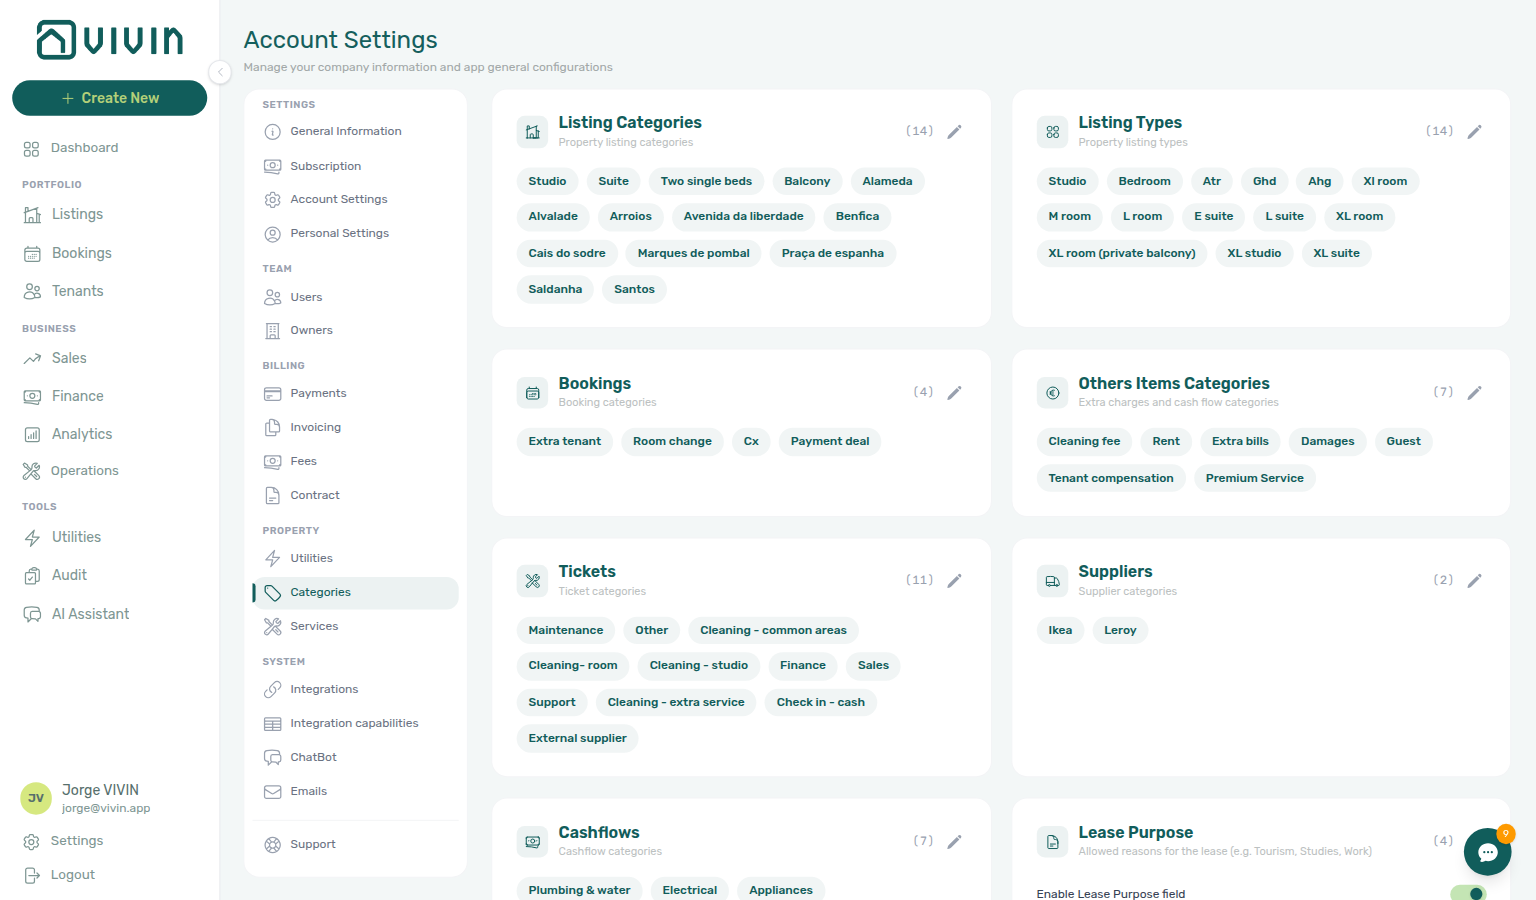Click the VIVIN logo
The image size is (1536, 900).
point(110,40)
